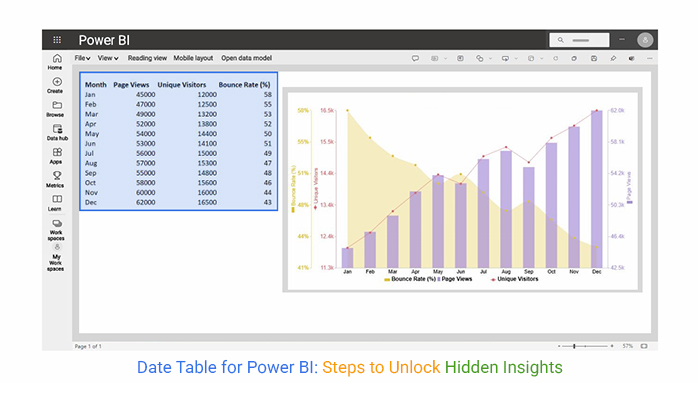Open Apps in the sidebar
The height and width of the screenshot is (400, 698).
[57, 156]
